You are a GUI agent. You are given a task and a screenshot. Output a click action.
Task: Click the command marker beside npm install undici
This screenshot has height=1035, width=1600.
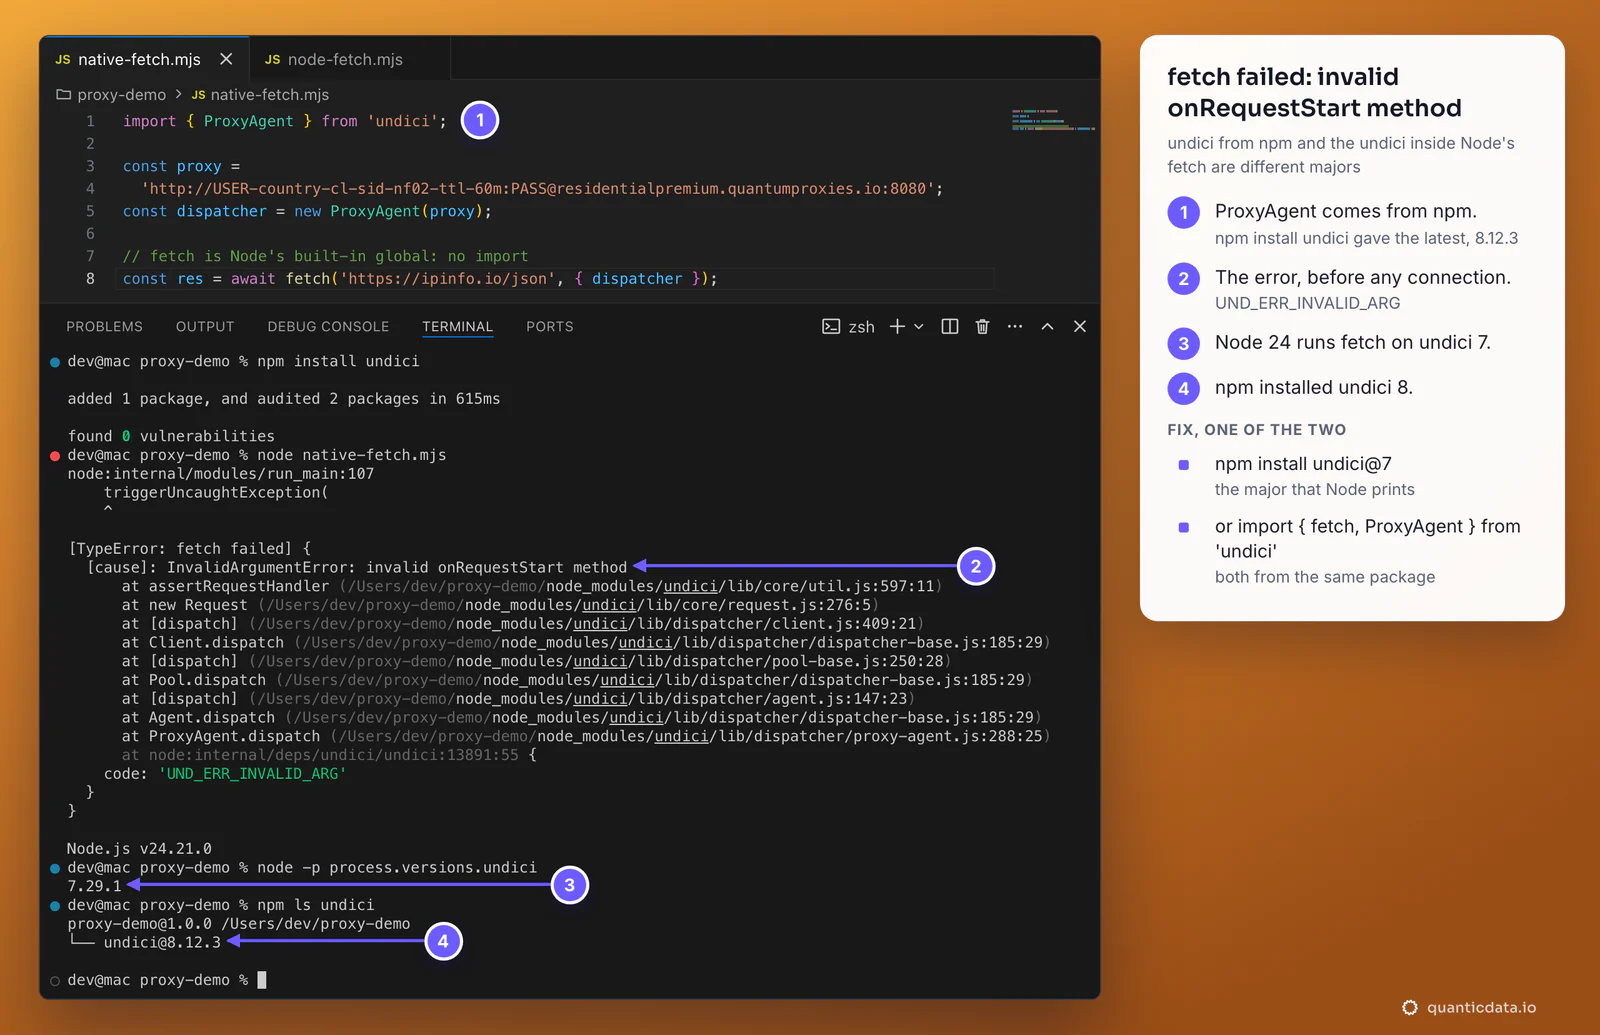(x=55, y=362)
